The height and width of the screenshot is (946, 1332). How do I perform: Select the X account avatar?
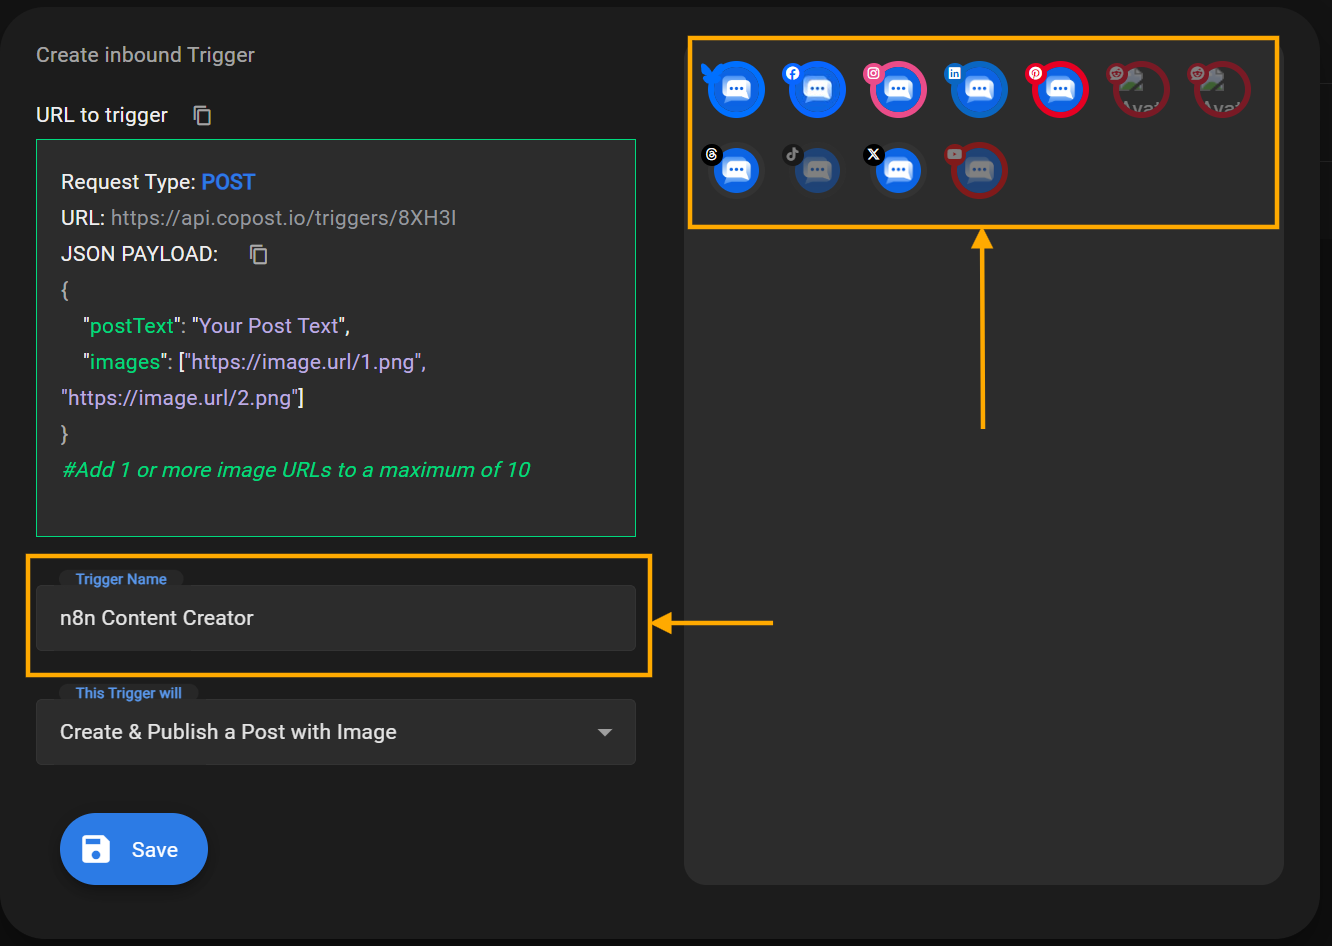click(x=898, y=171)
